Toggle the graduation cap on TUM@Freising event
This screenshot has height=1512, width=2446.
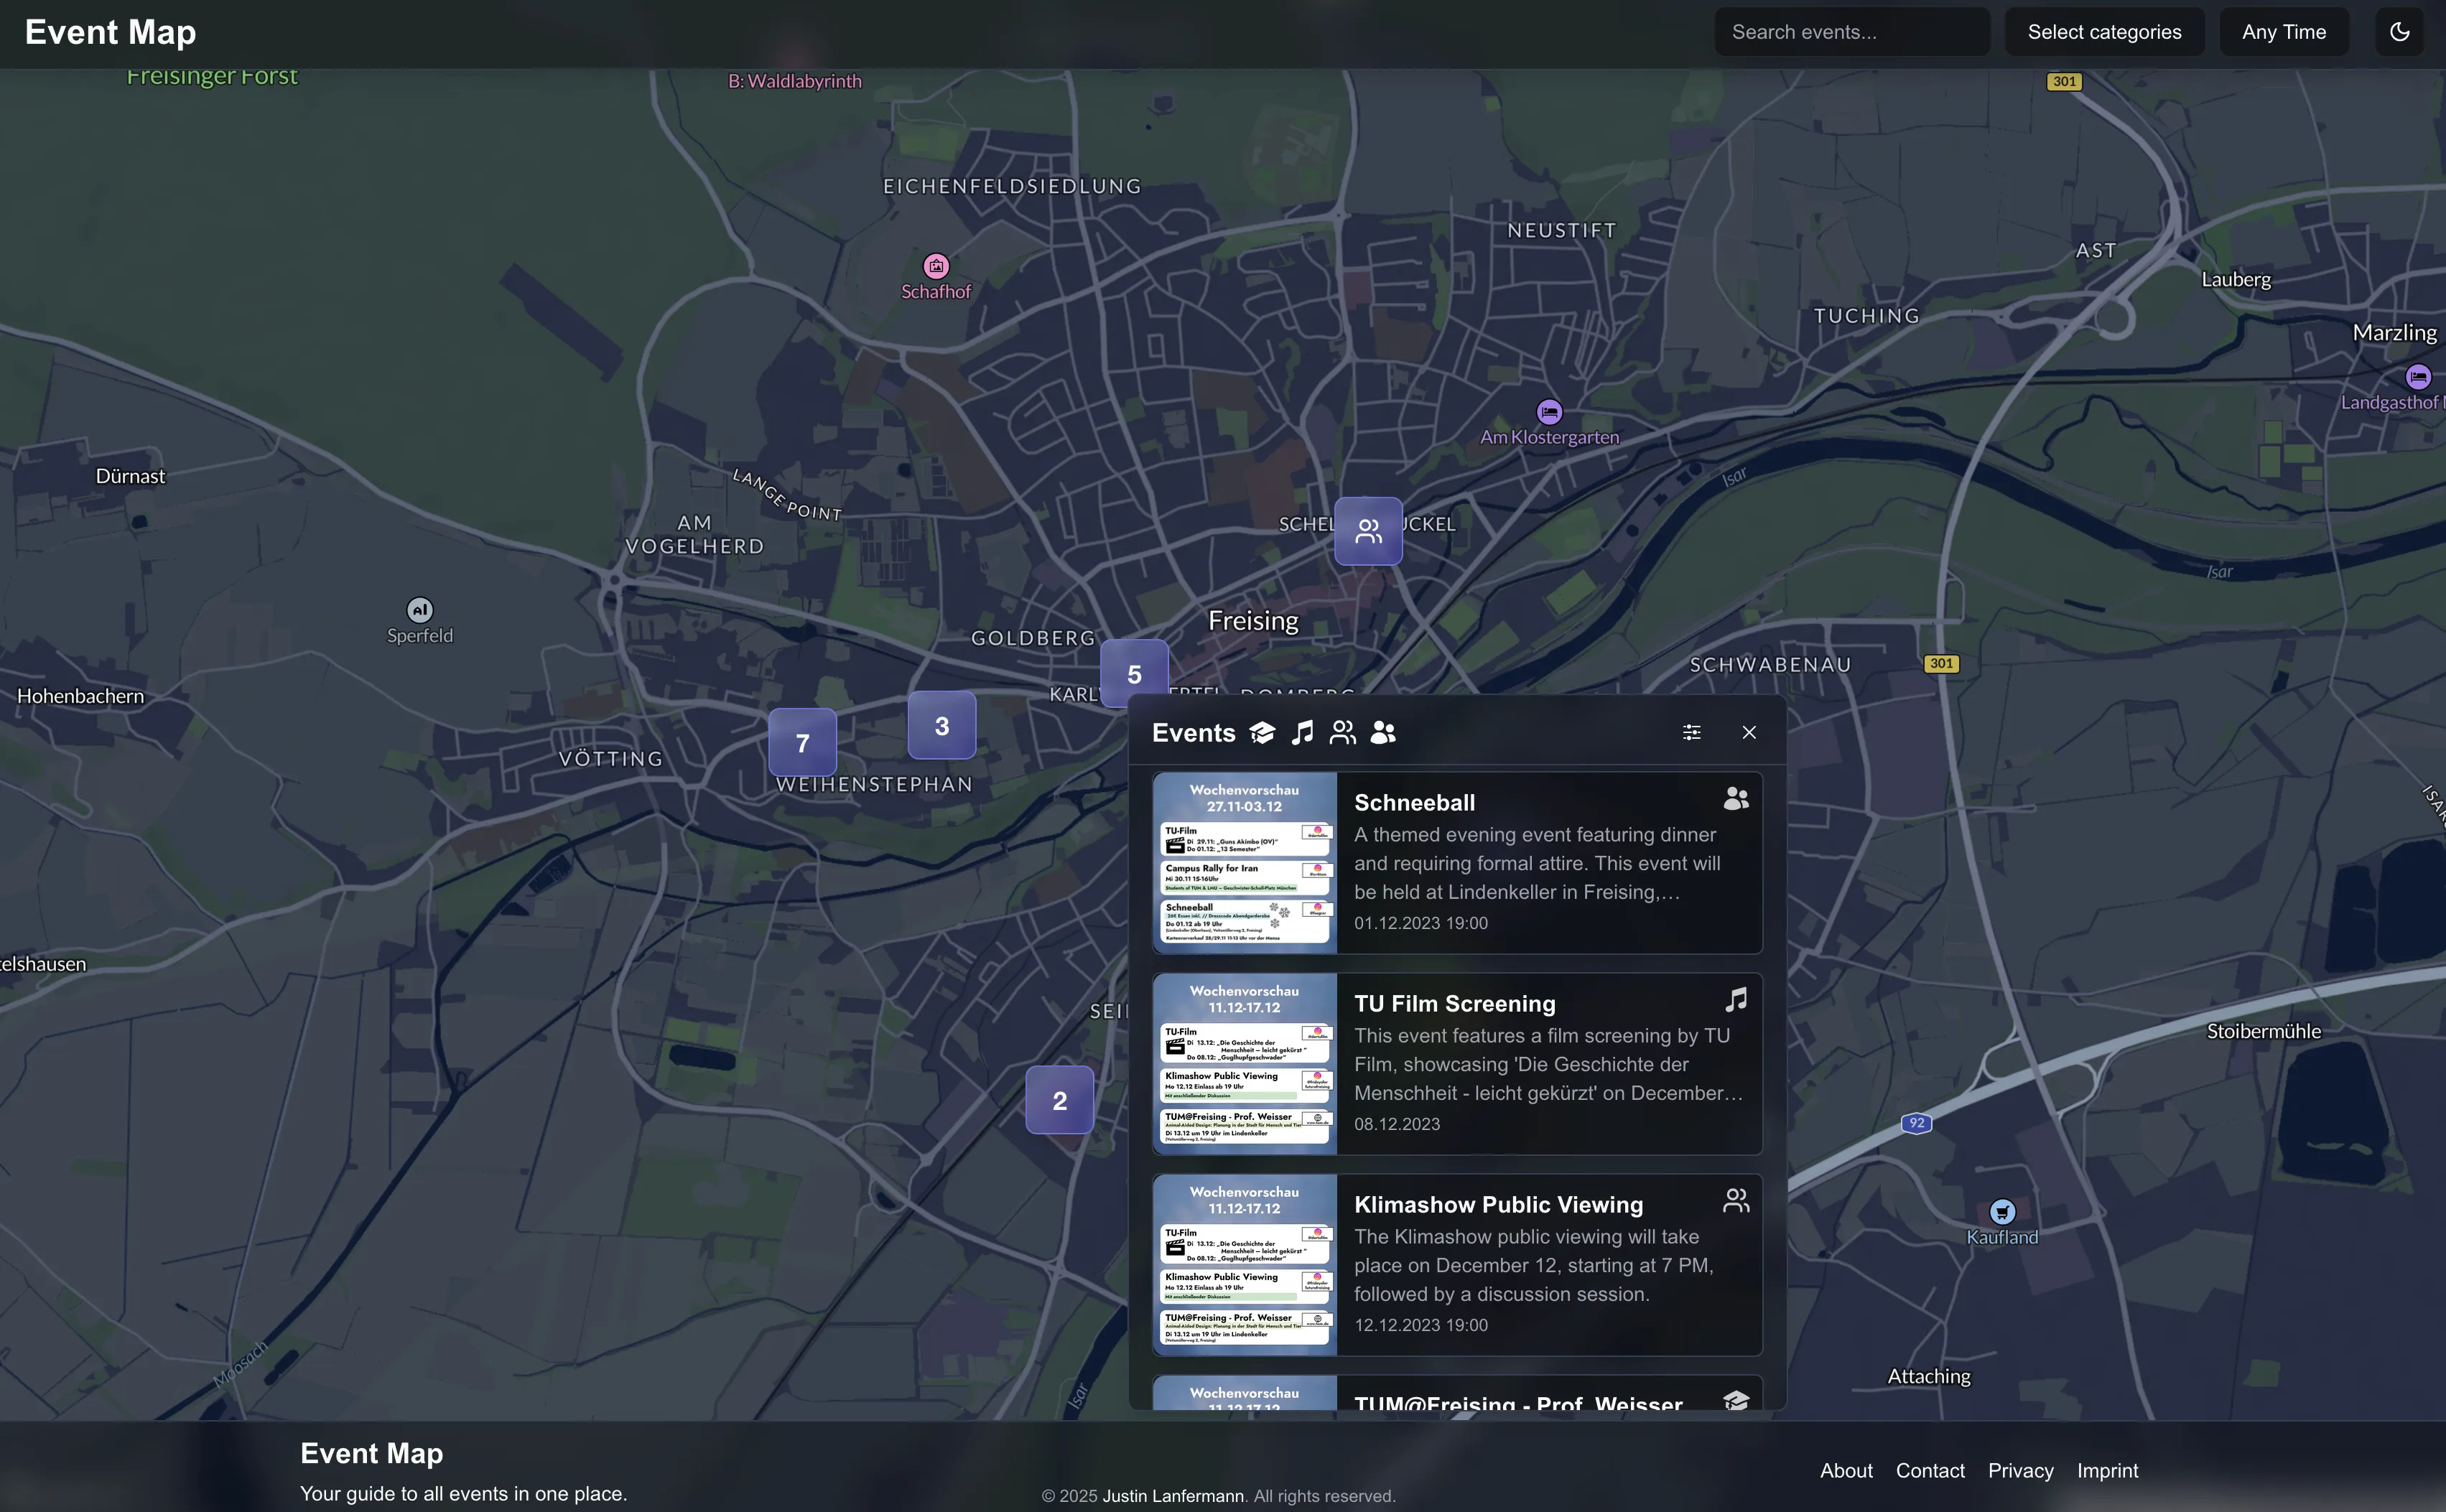(1737, 1401)
